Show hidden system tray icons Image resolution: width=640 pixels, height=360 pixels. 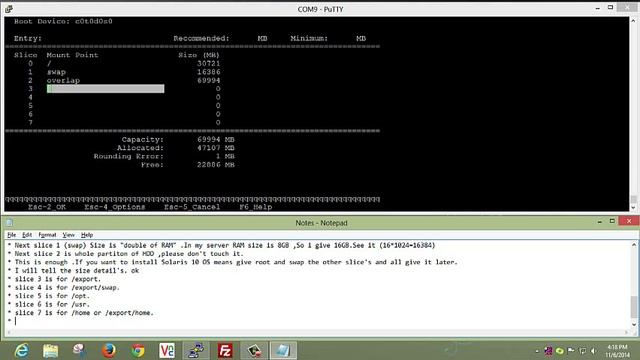pyautogui.click(x=537, y=351)
